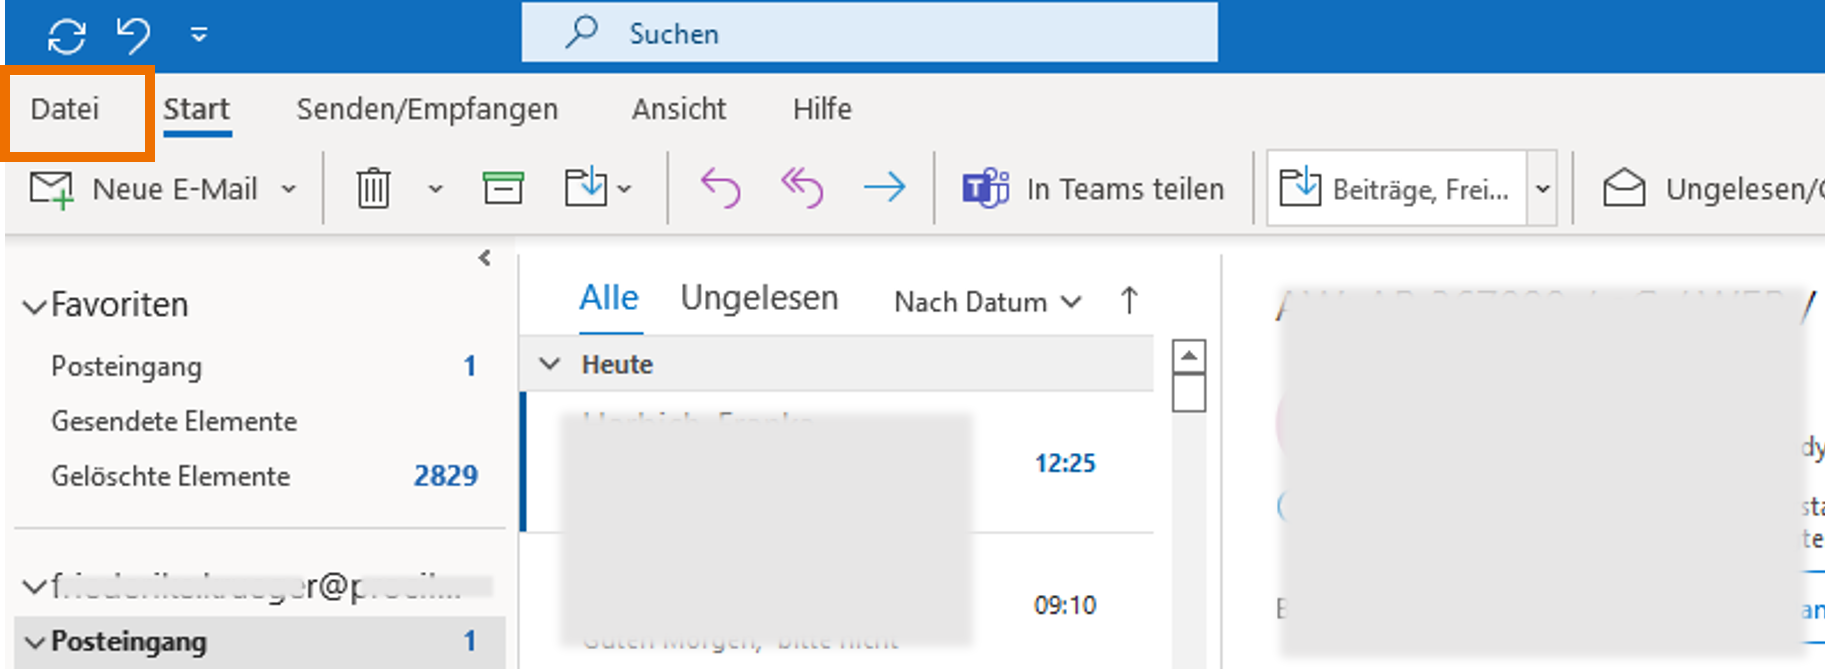Toggle the Ungelesen/Gelesen envelope button
Screen dimensions: 1825x669
1624,188
